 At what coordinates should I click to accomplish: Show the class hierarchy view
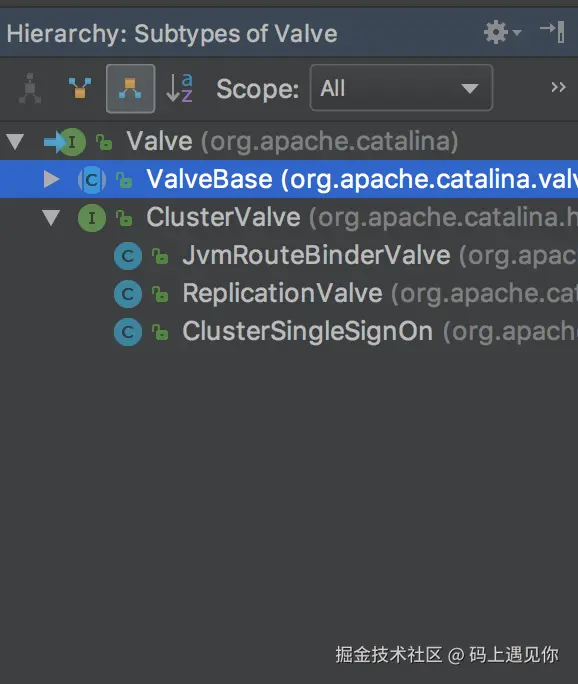coord(30,89)
